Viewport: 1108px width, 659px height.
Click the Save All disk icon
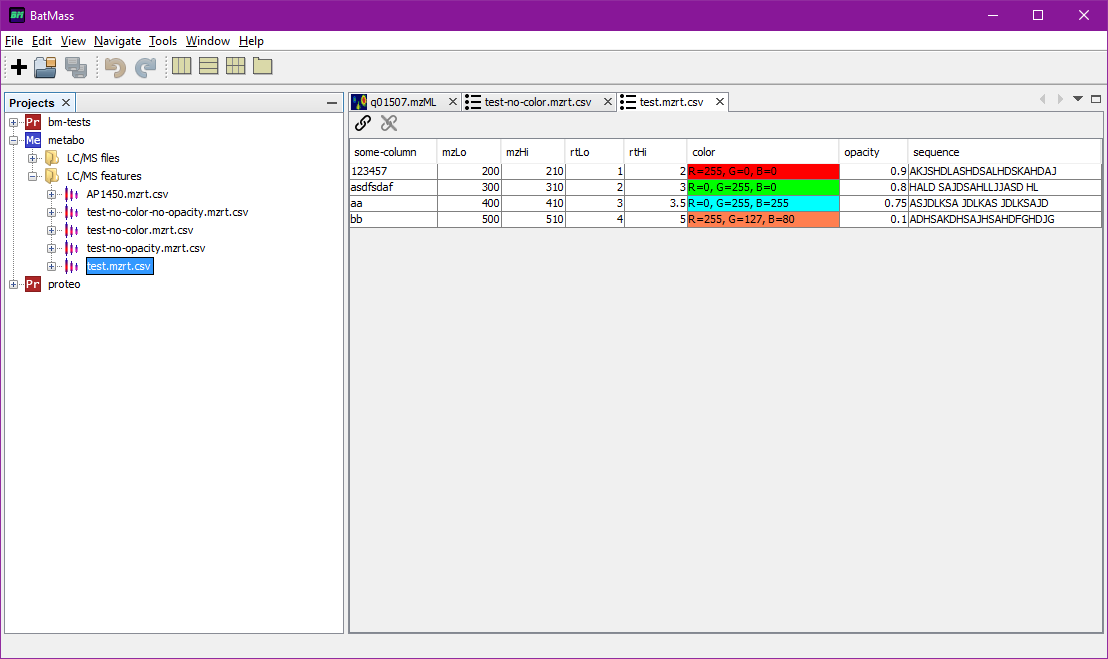point(76,67)
